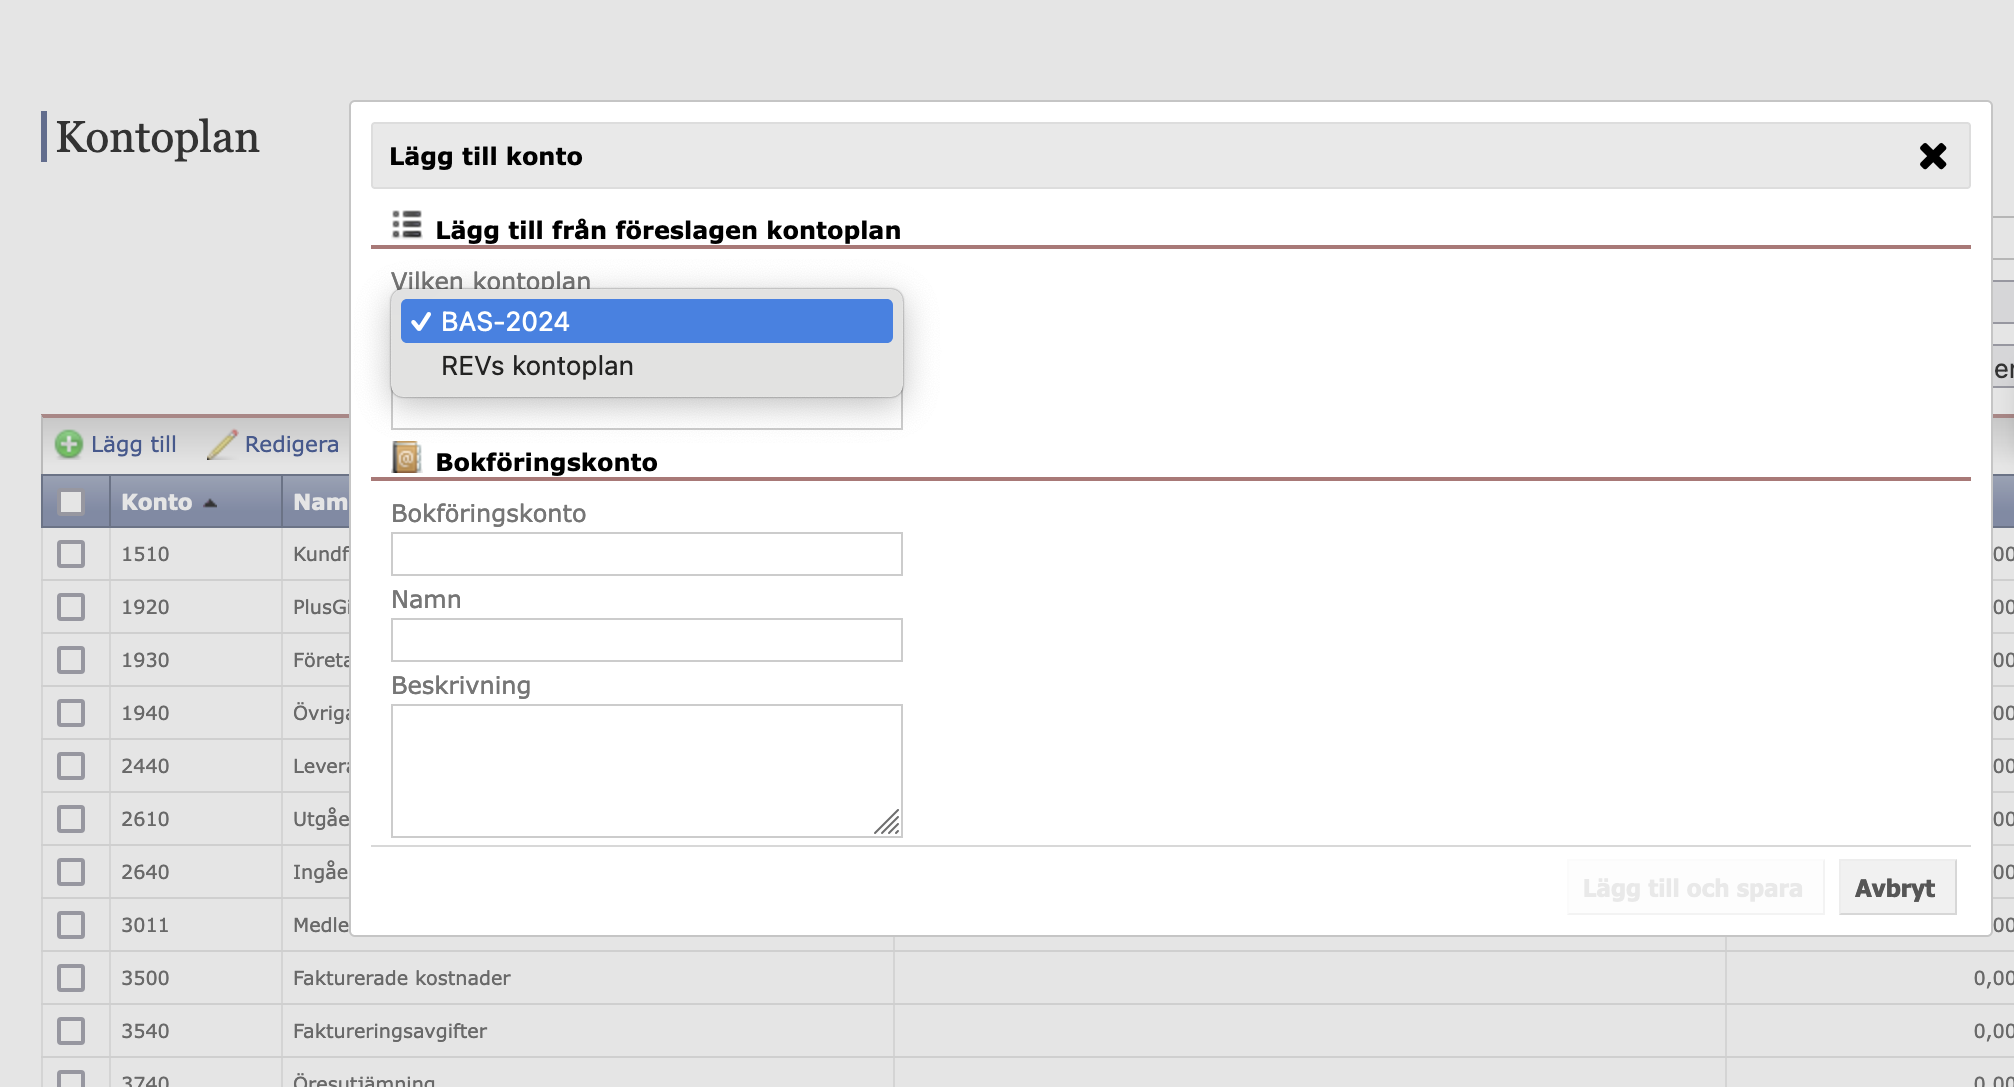This screenshot has height=1087, width=2014.
Task: Click the Konto column sort arrow
Action: [210, 503]
